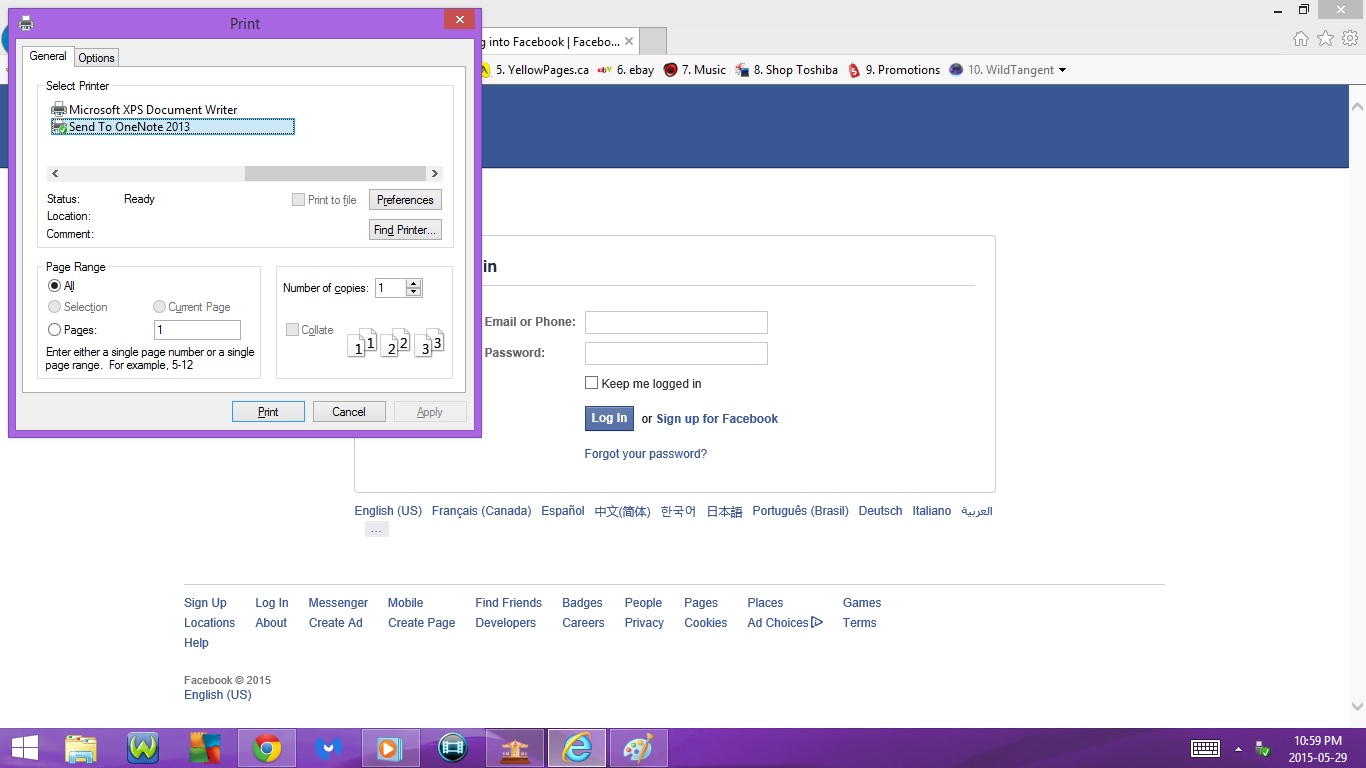
Task: Open Music favorites bar shortcut
Action: (695, 70)
